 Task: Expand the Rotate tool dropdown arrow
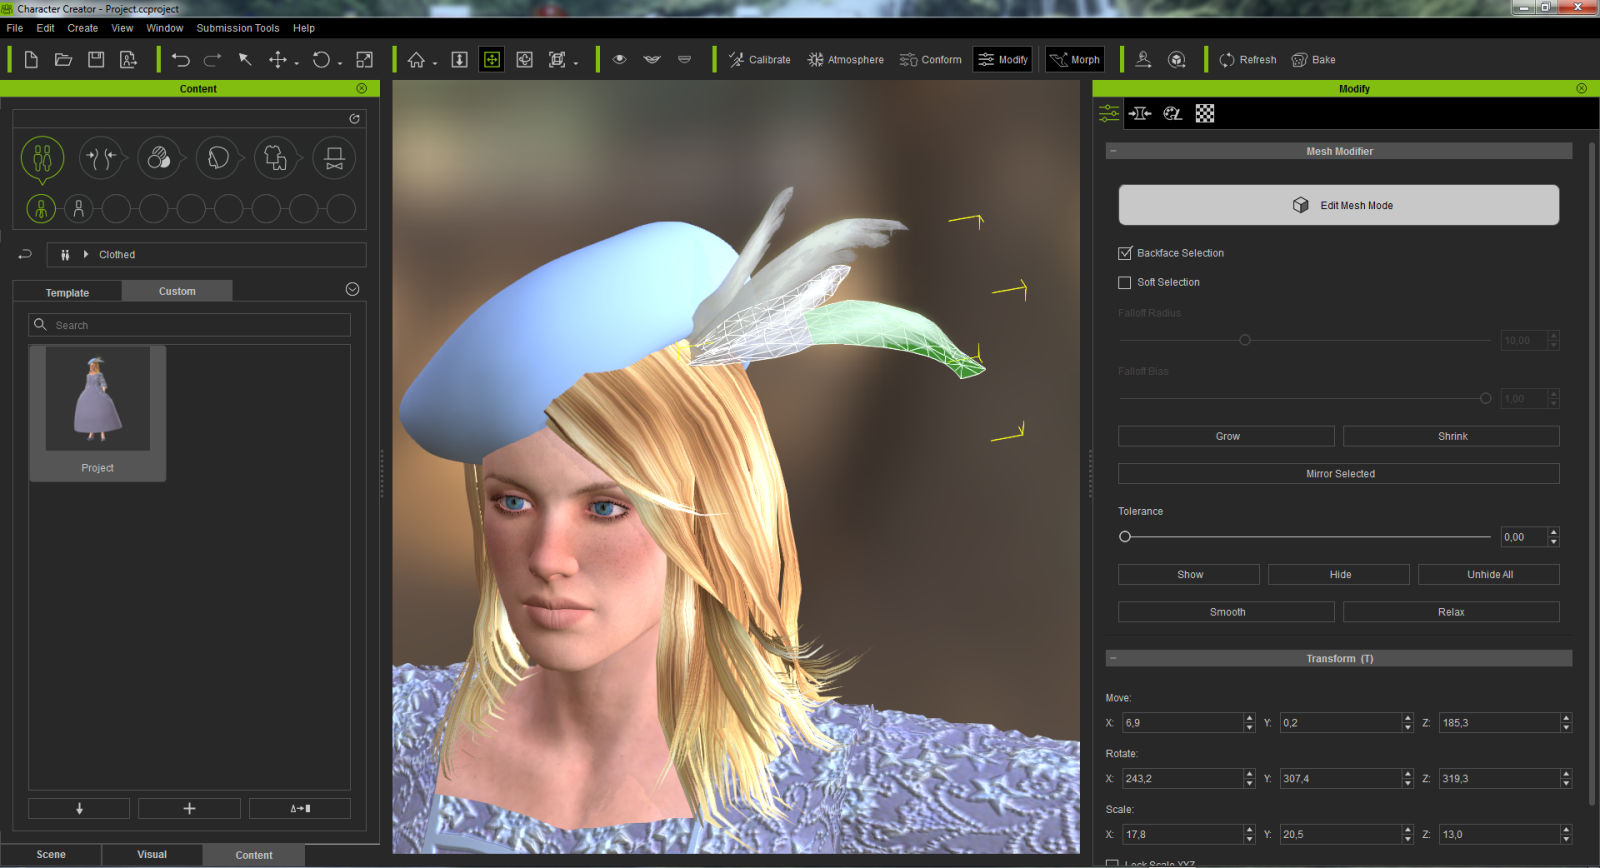(x=340, y=64)
